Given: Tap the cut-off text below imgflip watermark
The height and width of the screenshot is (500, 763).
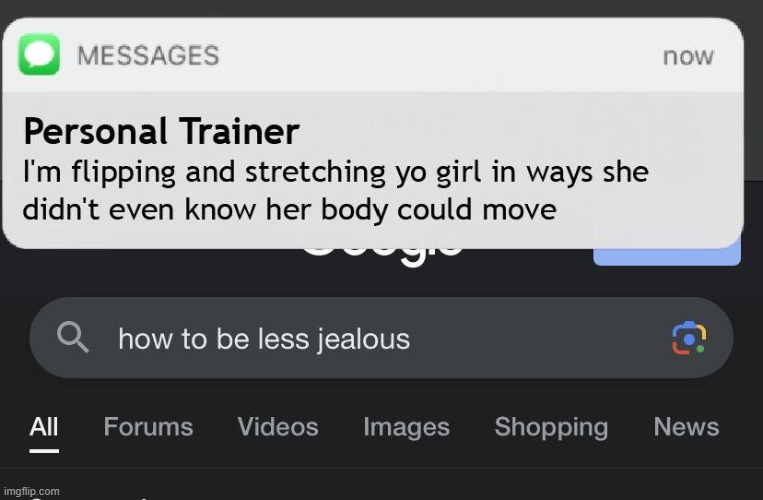Looking at the screenshot, I should (x=88, y=498).
